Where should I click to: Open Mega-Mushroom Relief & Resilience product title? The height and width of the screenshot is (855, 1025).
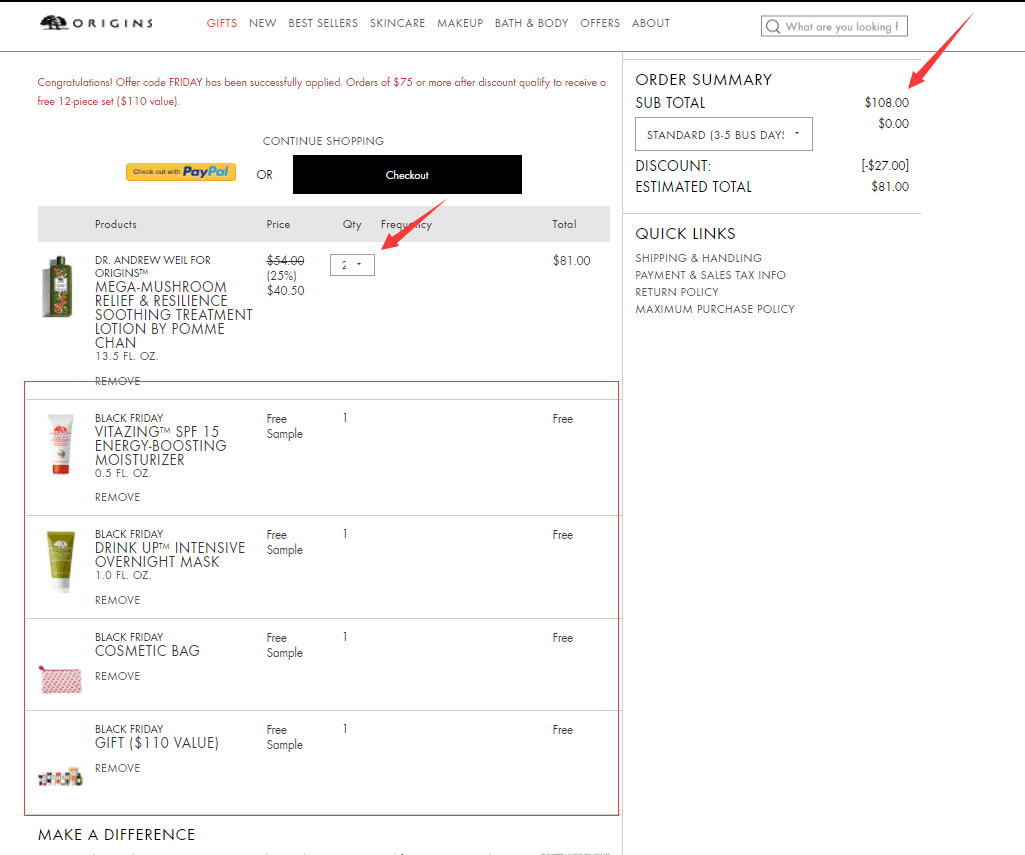pyautogui.click(x=173, y=314)
